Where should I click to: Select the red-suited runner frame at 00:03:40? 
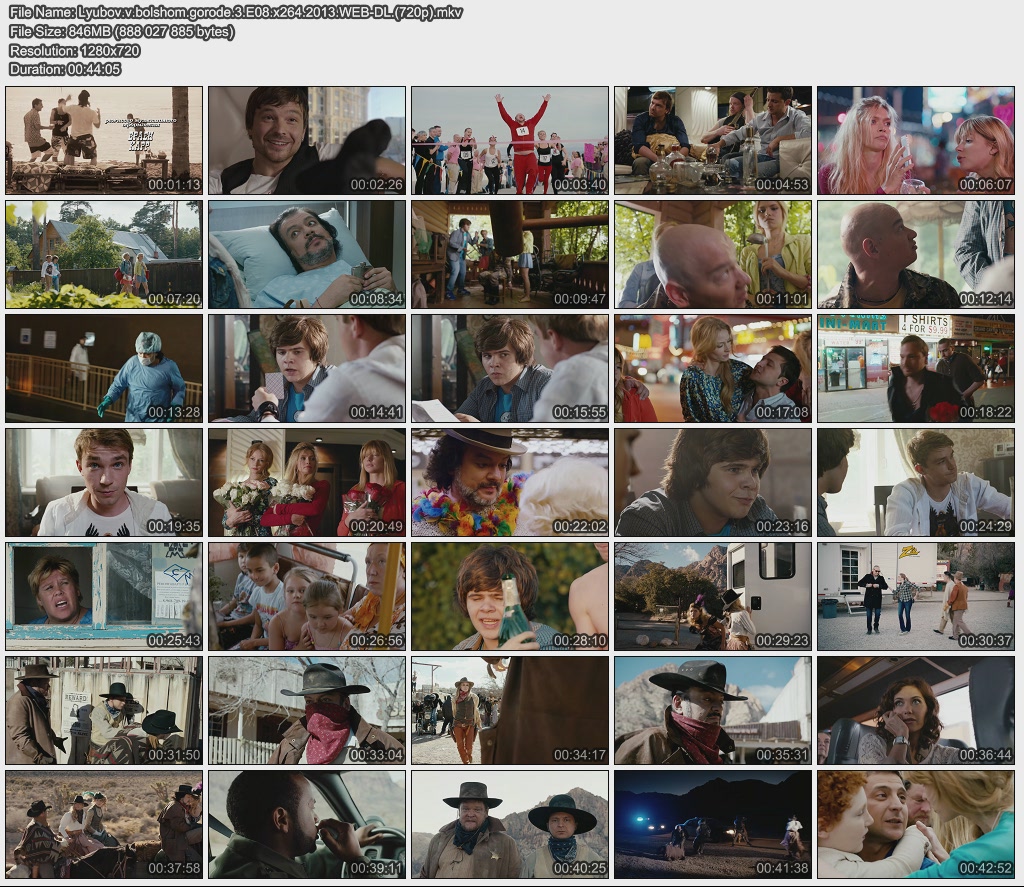pos(510,140)
